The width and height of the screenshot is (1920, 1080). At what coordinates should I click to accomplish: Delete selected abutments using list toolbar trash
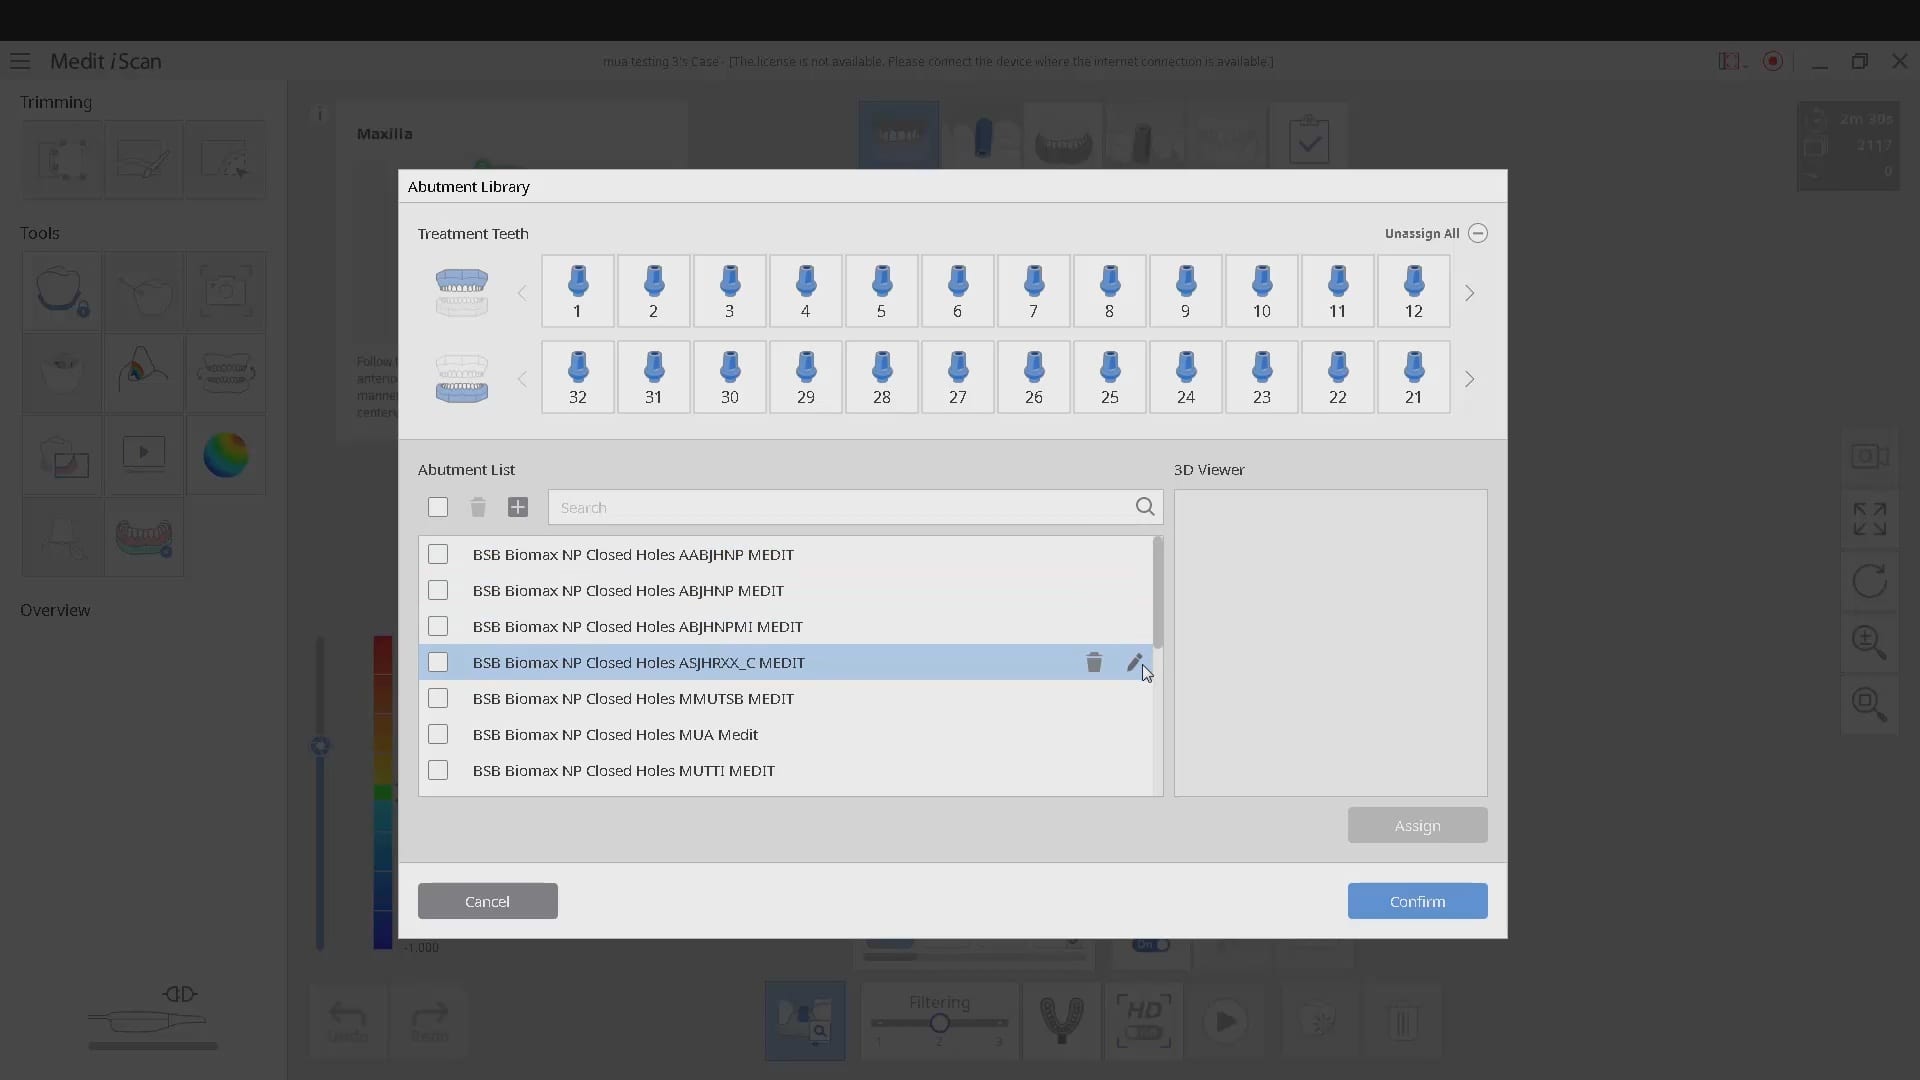point(478,507)
